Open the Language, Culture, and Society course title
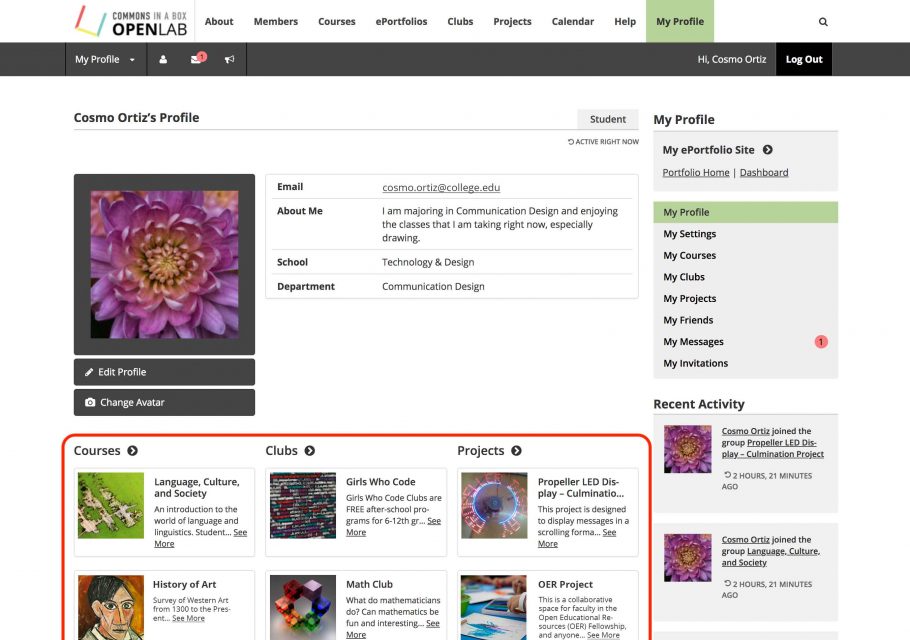This screenshot has width=910, height=640. [x=197, y=487]
